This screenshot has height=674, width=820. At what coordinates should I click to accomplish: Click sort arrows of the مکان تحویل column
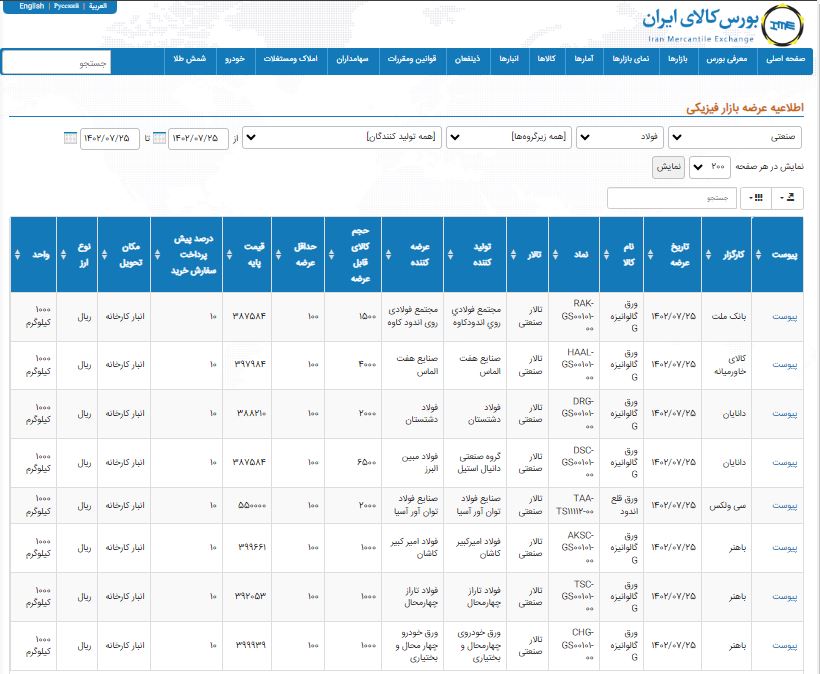coord(104,255)
